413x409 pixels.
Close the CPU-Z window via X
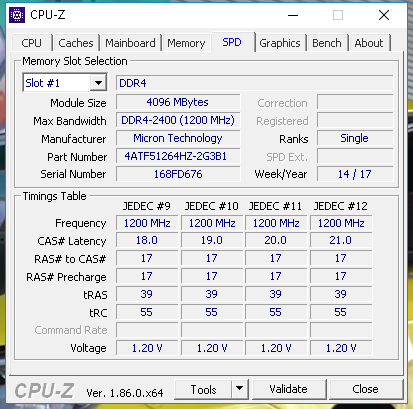click(384, 15)
